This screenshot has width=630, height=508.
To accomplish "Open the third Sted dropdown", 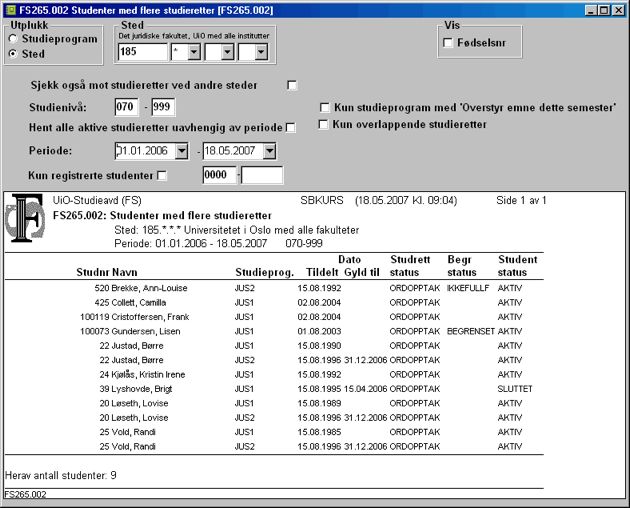I will tap(261, 52).
